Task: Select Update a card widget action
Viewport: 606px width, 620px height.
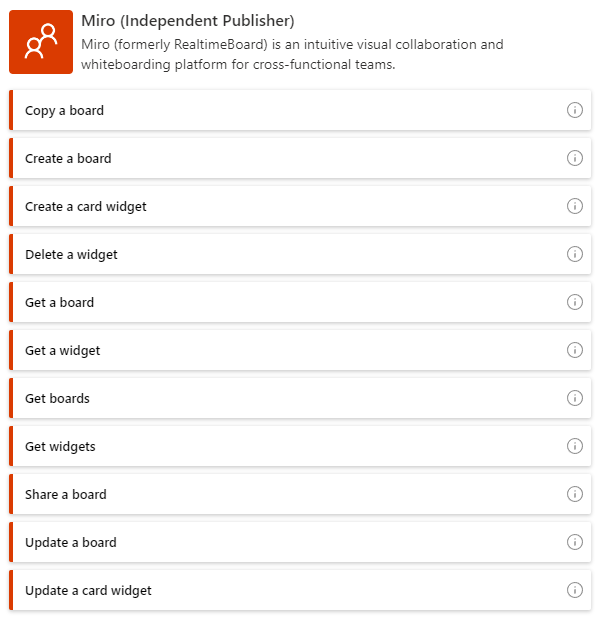Action: (x=300, y=590)
